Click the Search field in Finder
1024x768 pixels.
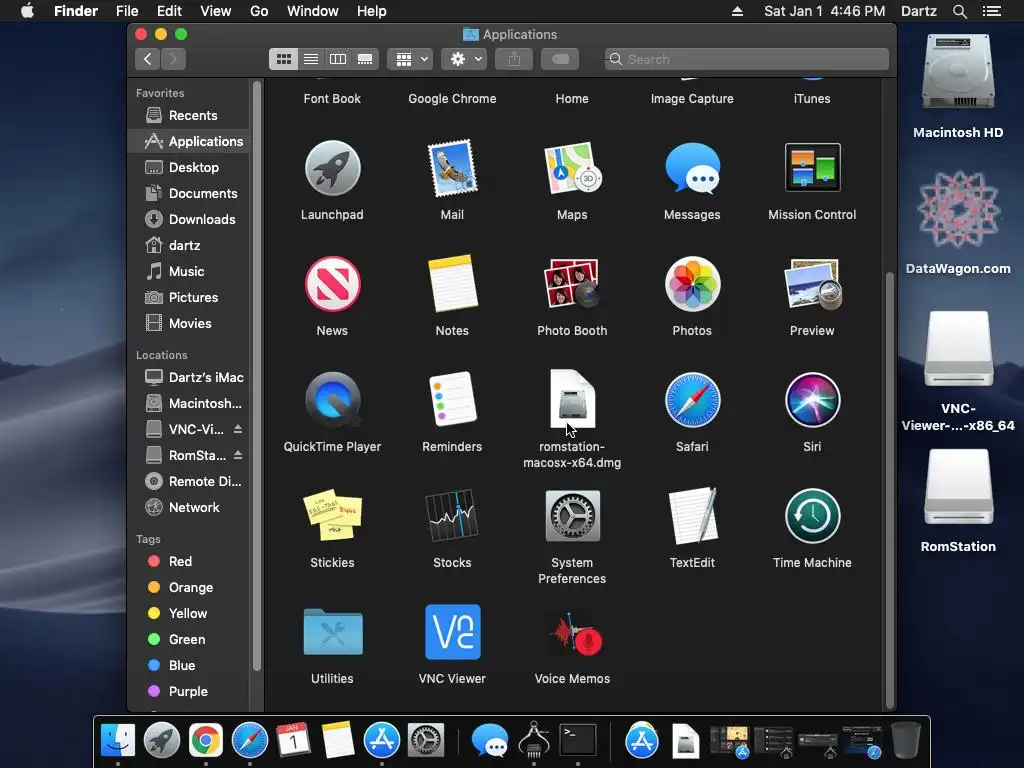point(746,59)
